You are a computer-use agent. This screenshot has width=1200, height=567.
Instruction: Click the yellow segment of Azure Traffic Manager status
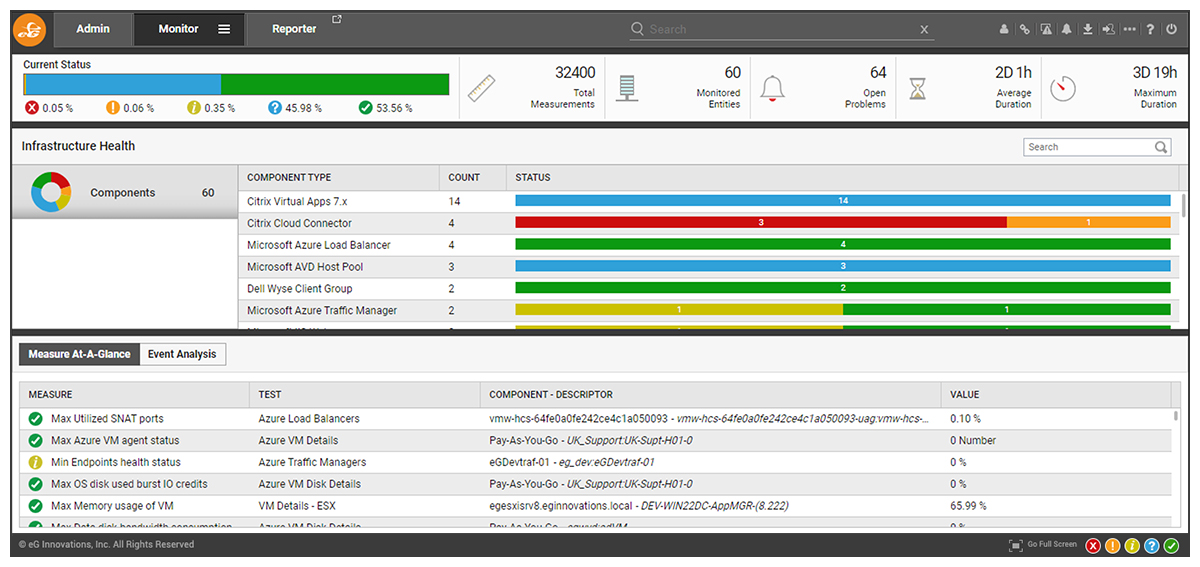pos(679,310)
